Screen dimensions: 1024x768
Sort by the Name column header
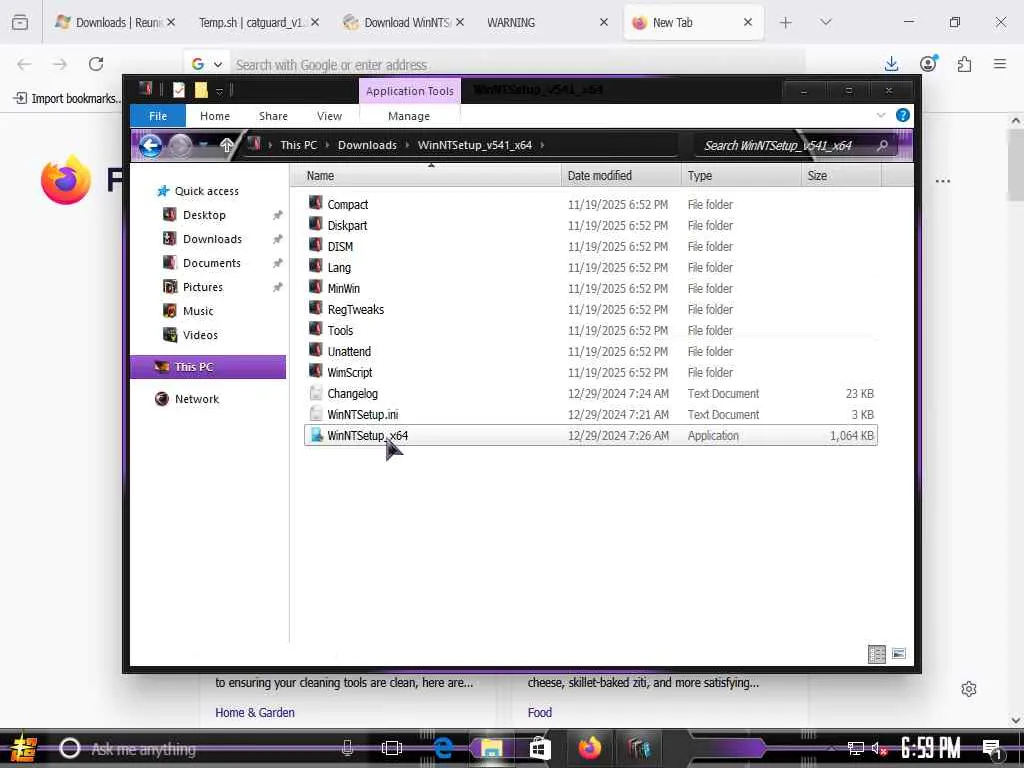(426, 176)
